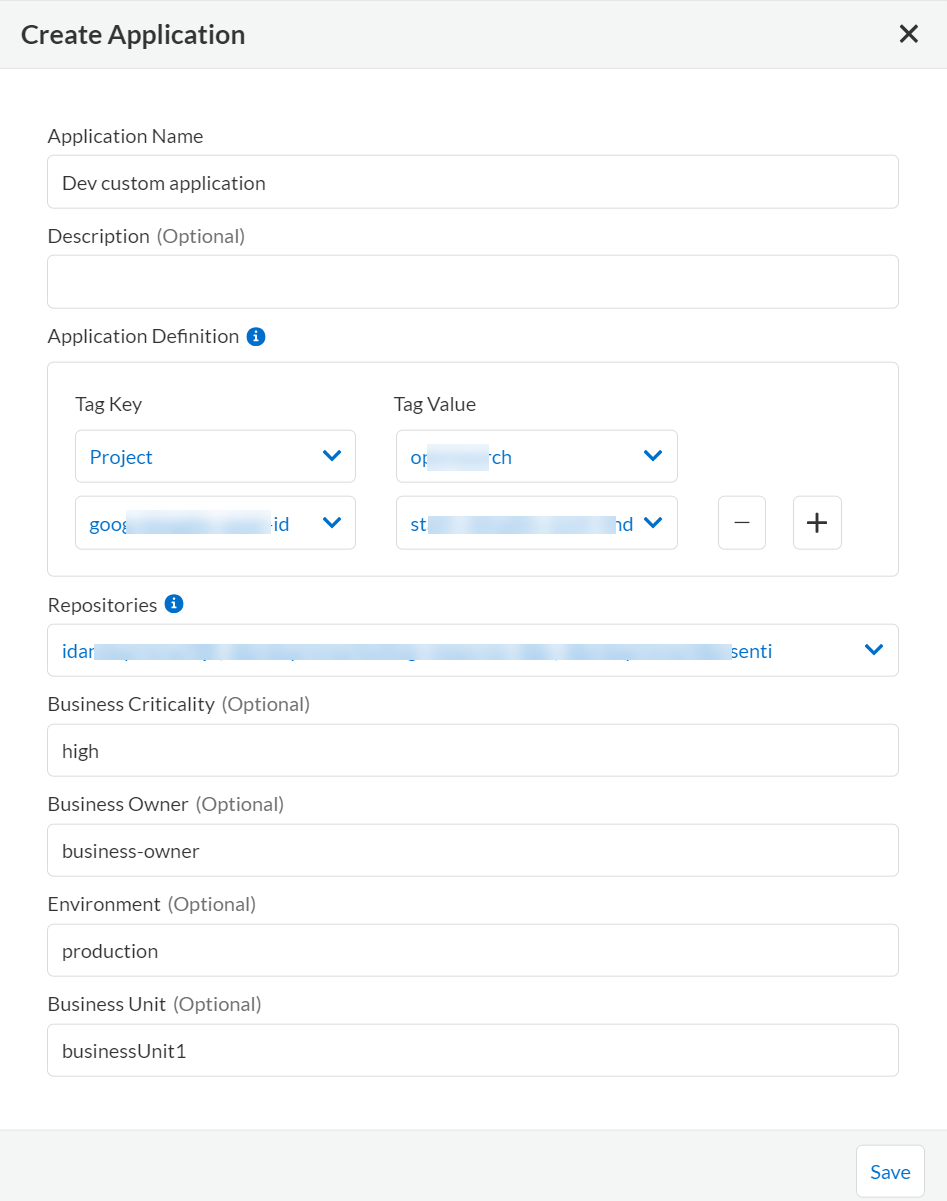Image resolution: width=947 pixels, height=1201 pixels.
Task: Click the Business Criticality label
Action: click(131, 705)
